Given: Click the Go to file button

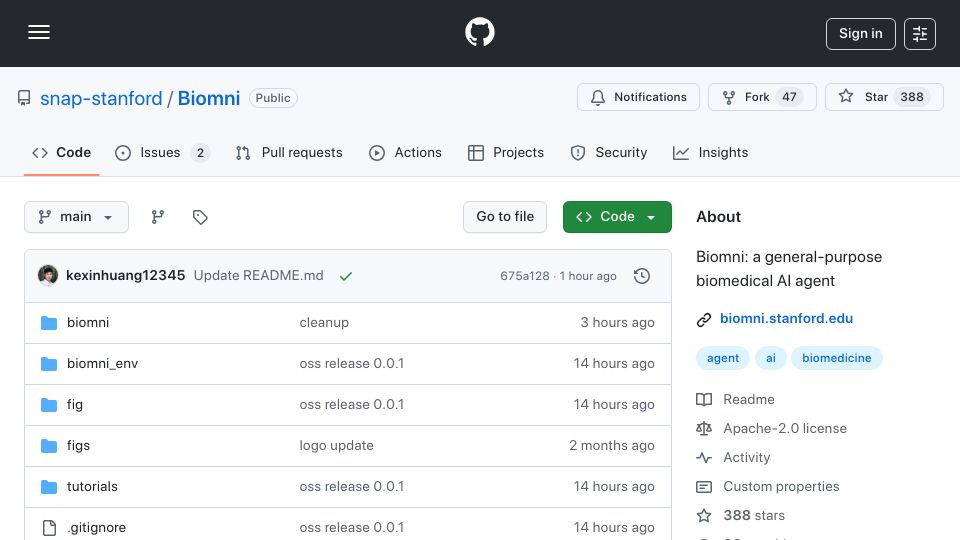Looking at the screenshot, I should coord(504,217).
